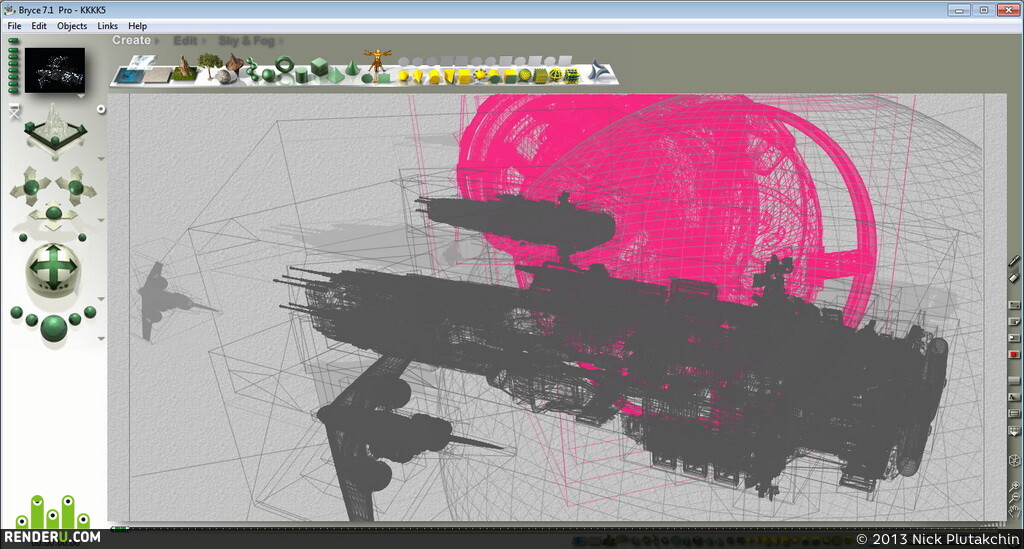Add a stone rock object
The width and height of the screenshot is (1024, 549).
coord(224,77)
